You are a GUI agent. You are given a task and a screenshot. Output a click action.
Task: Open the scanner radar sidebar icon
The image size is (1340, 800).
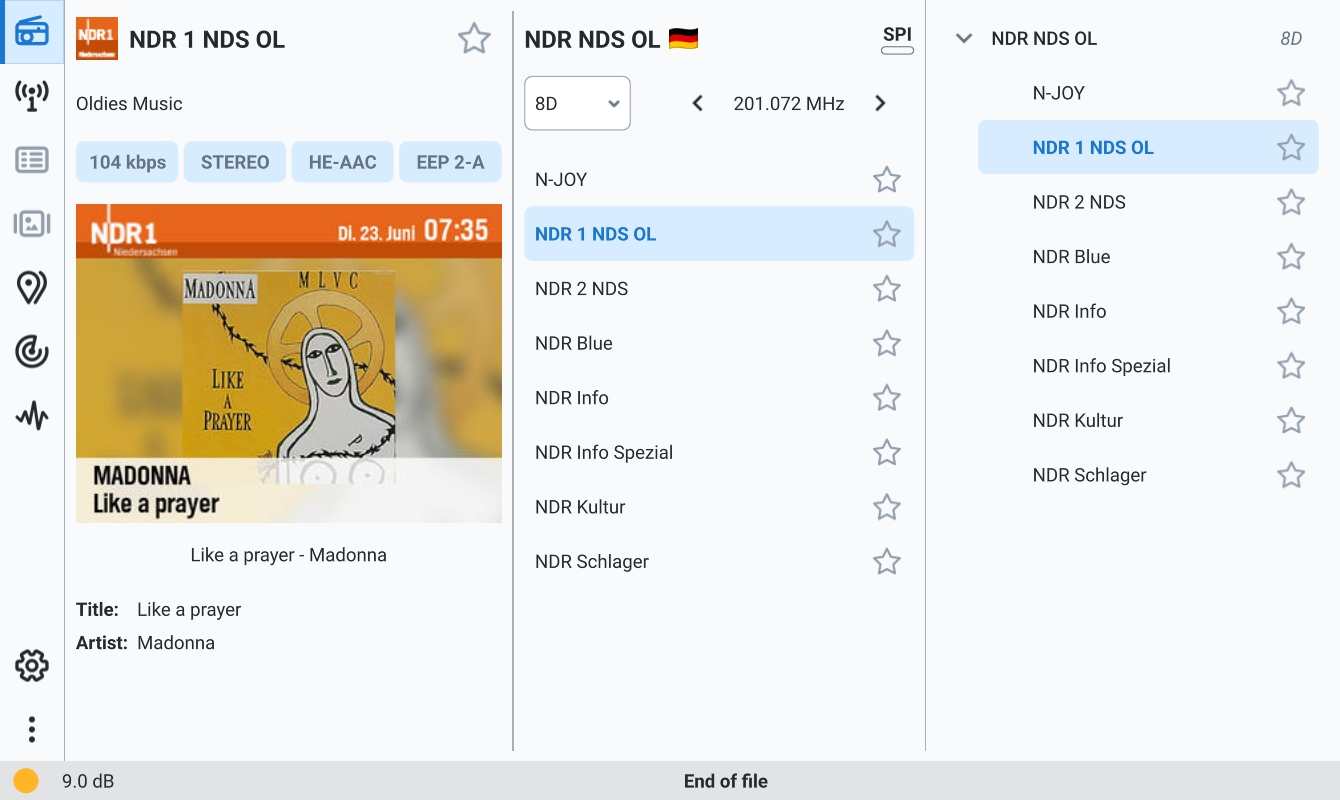pos(32,352)
